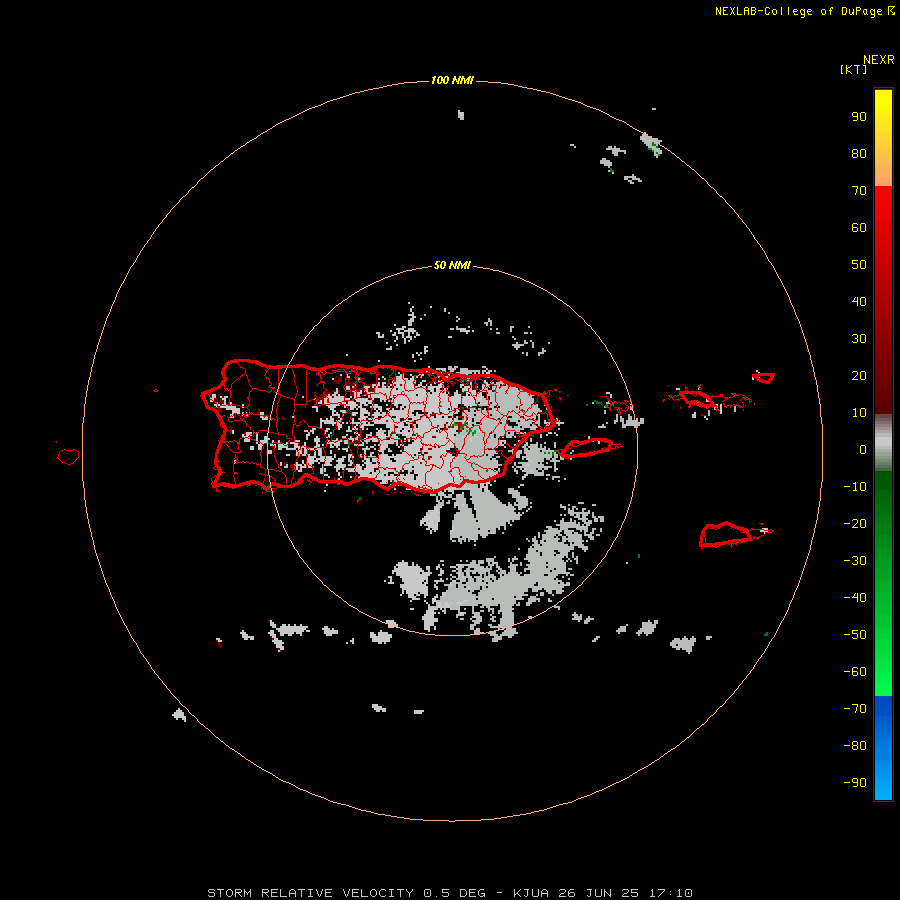
Task: Click the -10 value on velocity scale
Action: pyautogui.click(x=855, y=487)
